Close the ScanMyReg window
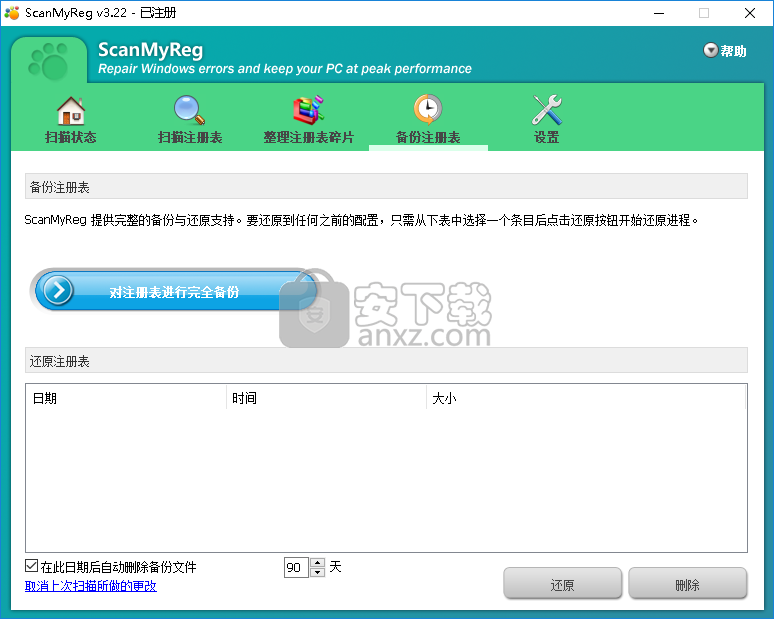 [750, 13]
